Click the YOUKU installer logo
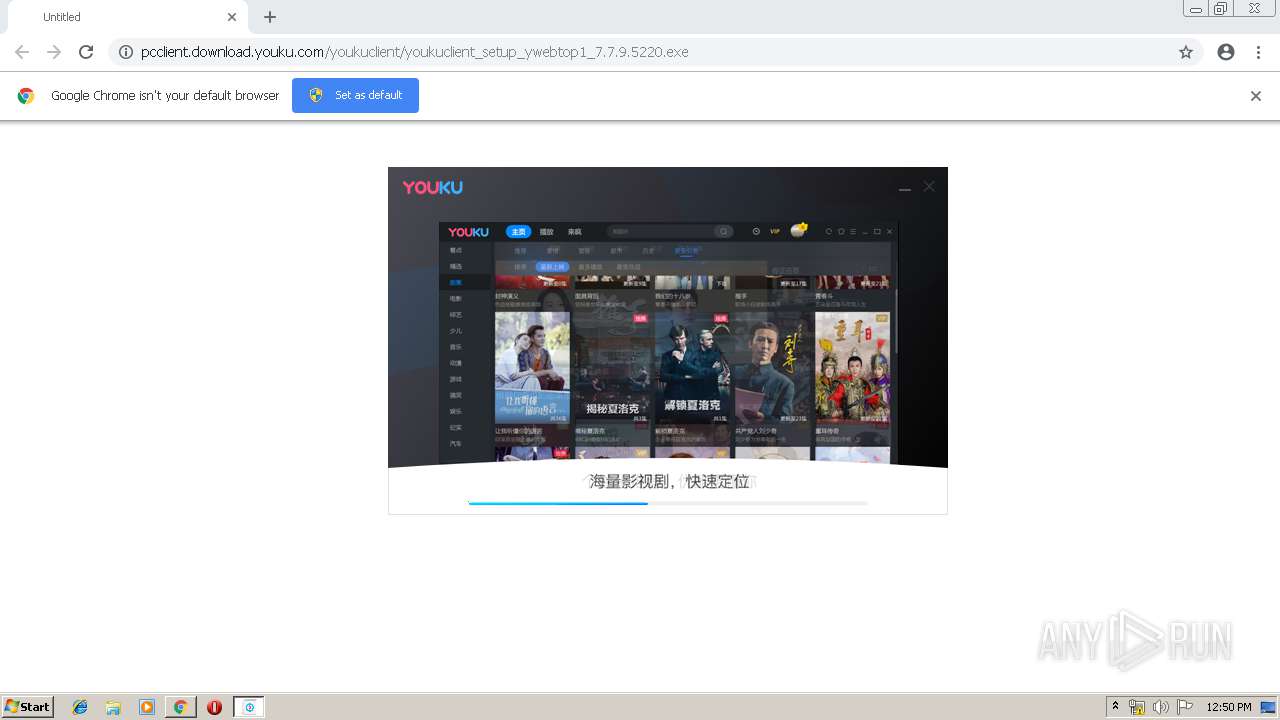 click(433, 187)
